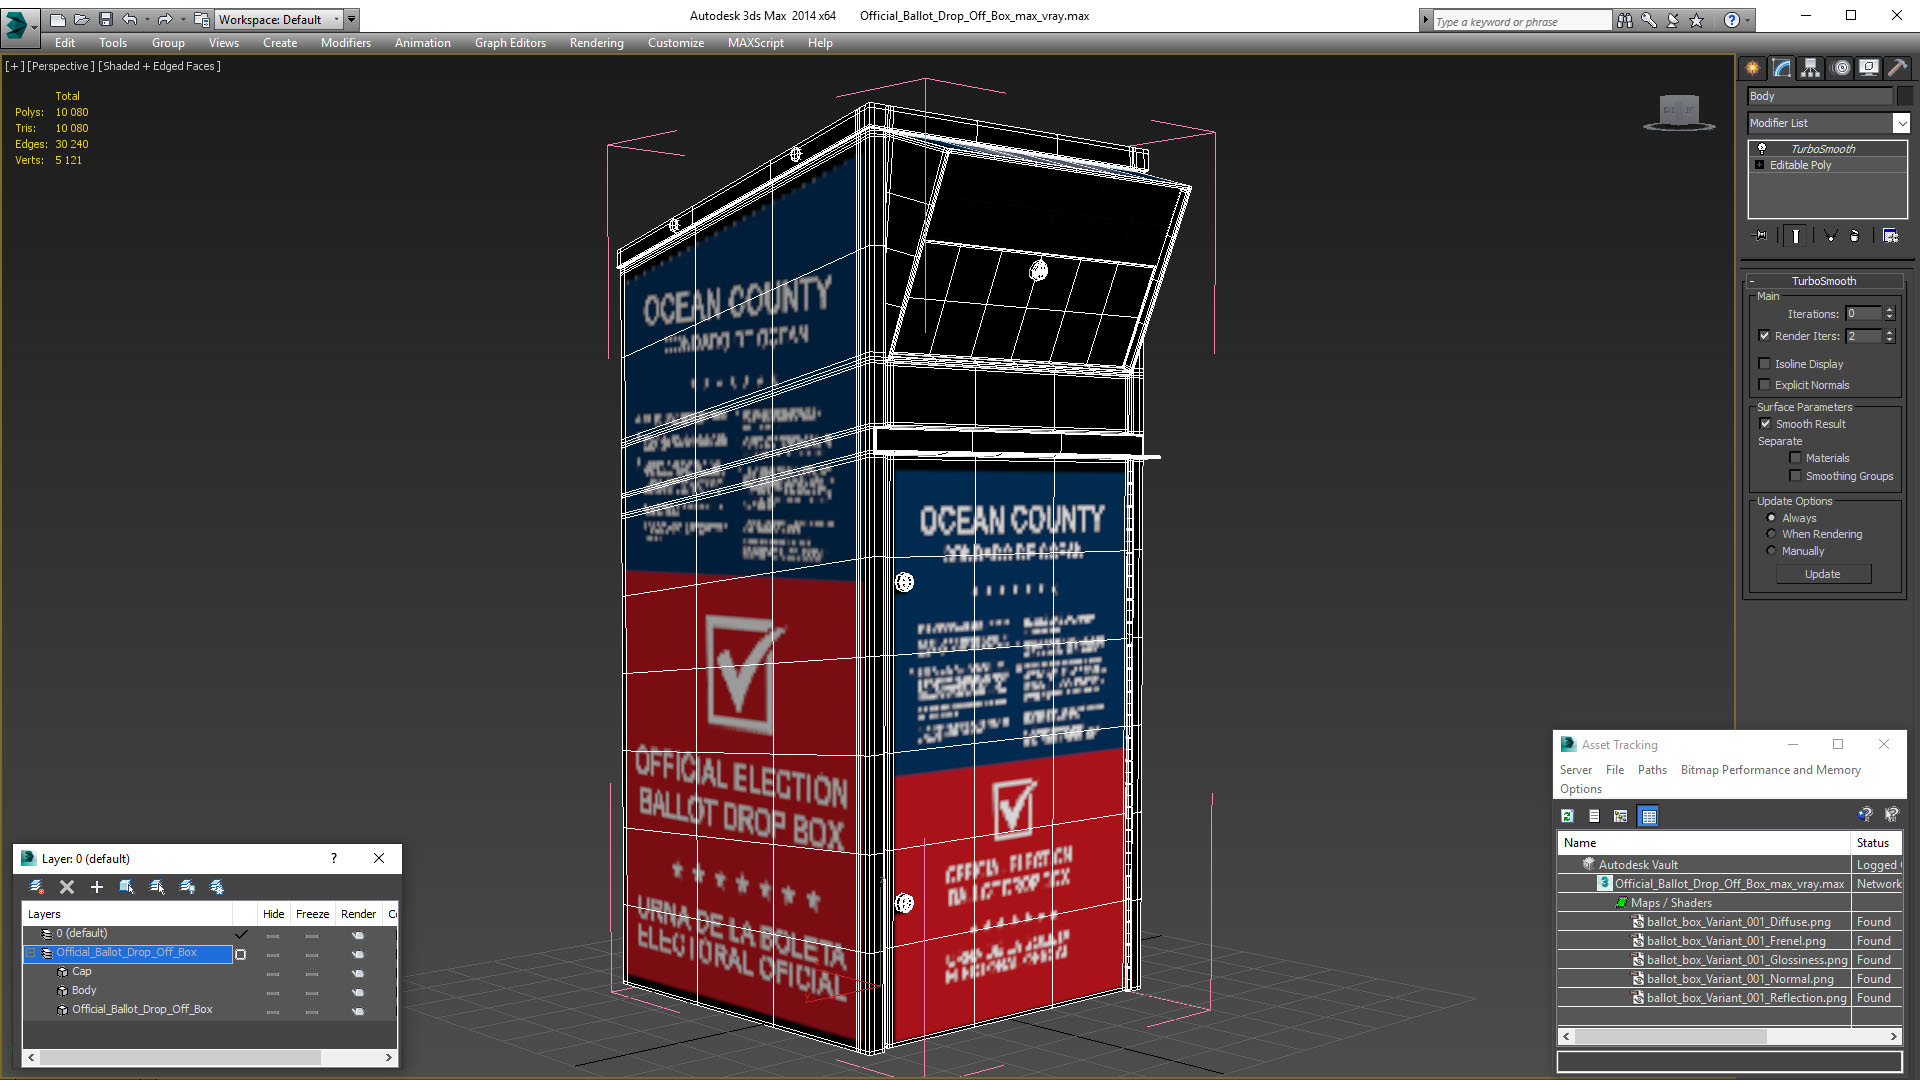Click the Undo arrow in title toolbar
The image size is (1920, 1080).
[130, 19]
